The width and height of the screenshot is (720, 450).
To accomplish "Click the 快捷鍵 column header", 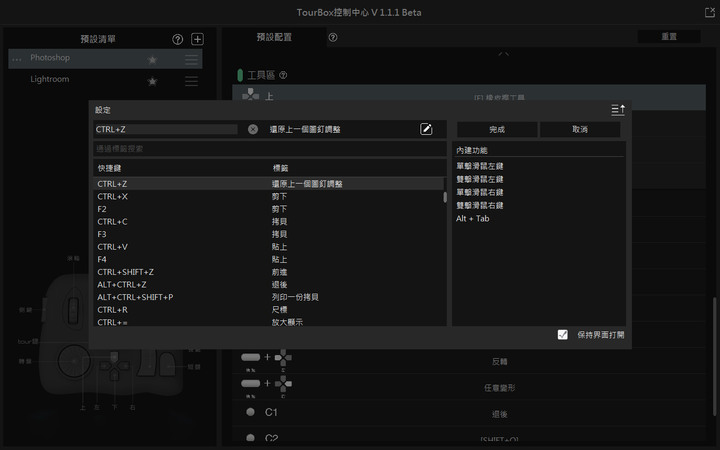I will 109,169.
